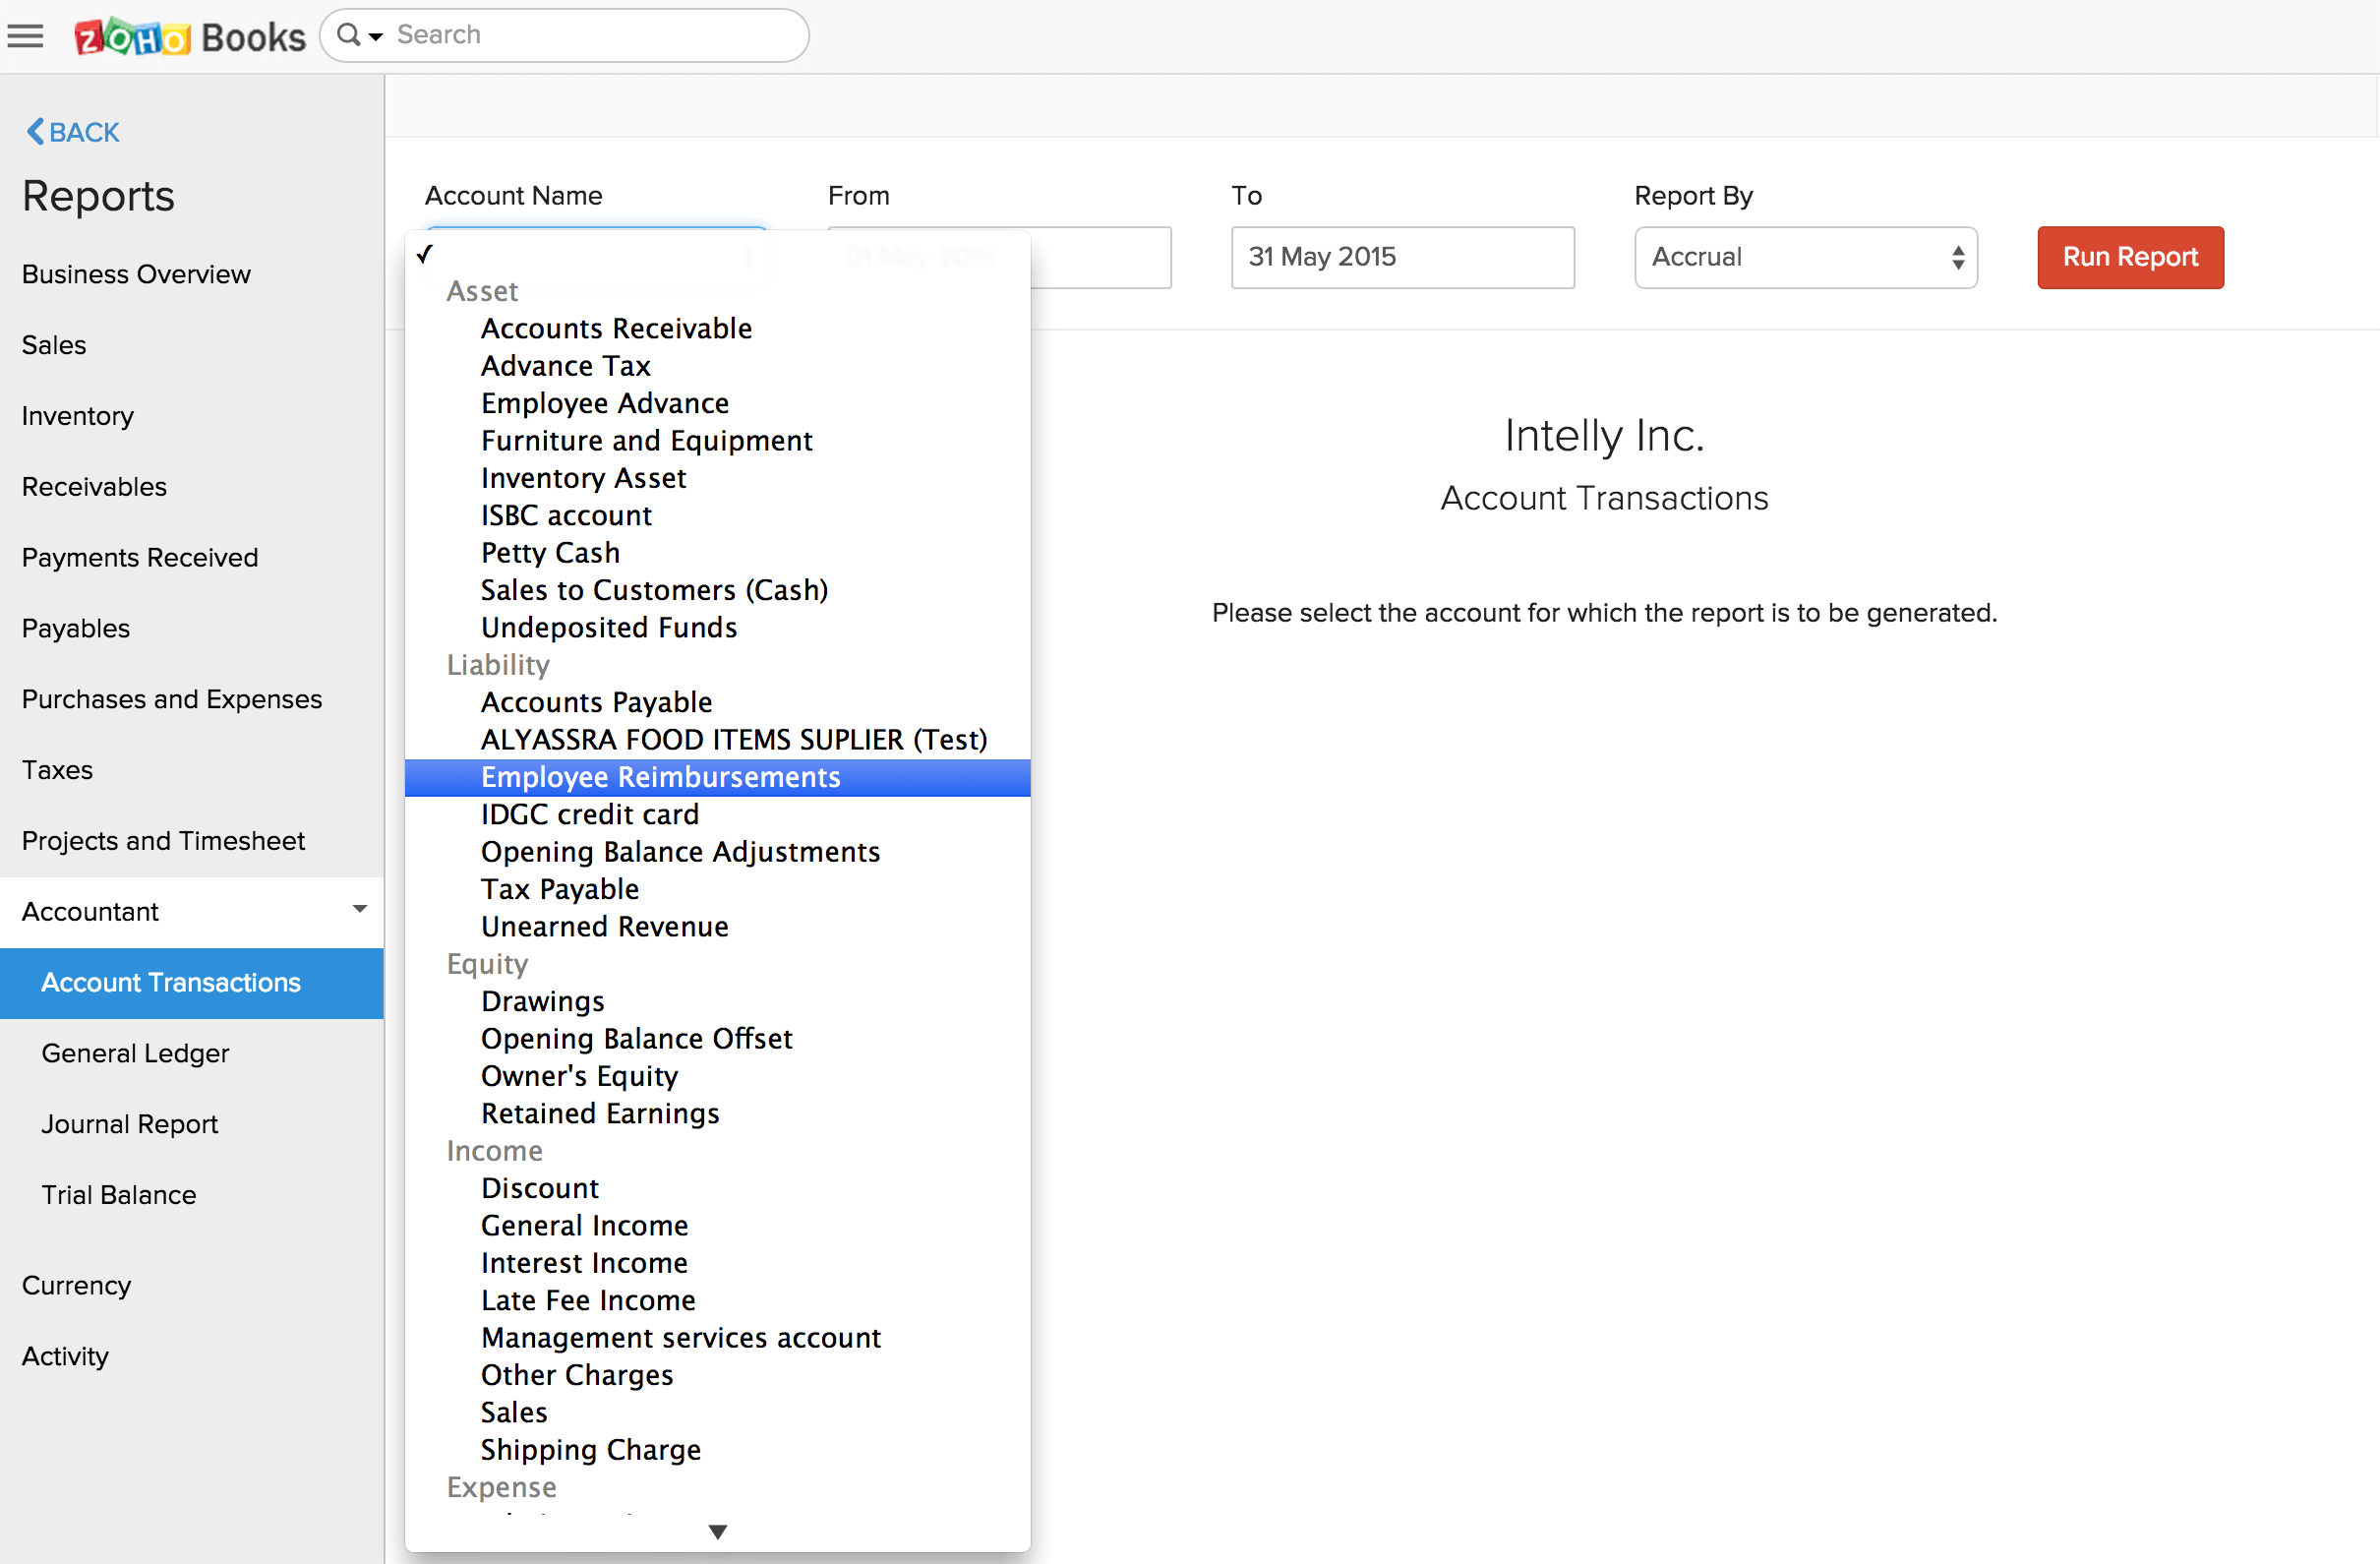Click the search magnifier icon
This screenshot has height=1564, width=2380.
point(348,35)
